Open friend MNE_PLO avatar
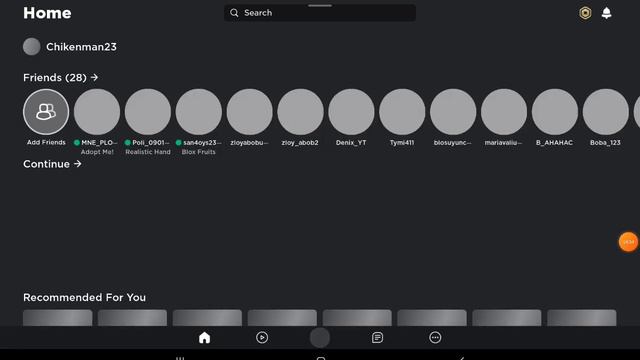The width and height of the screenshot is (640, 360). pos(97,112)
